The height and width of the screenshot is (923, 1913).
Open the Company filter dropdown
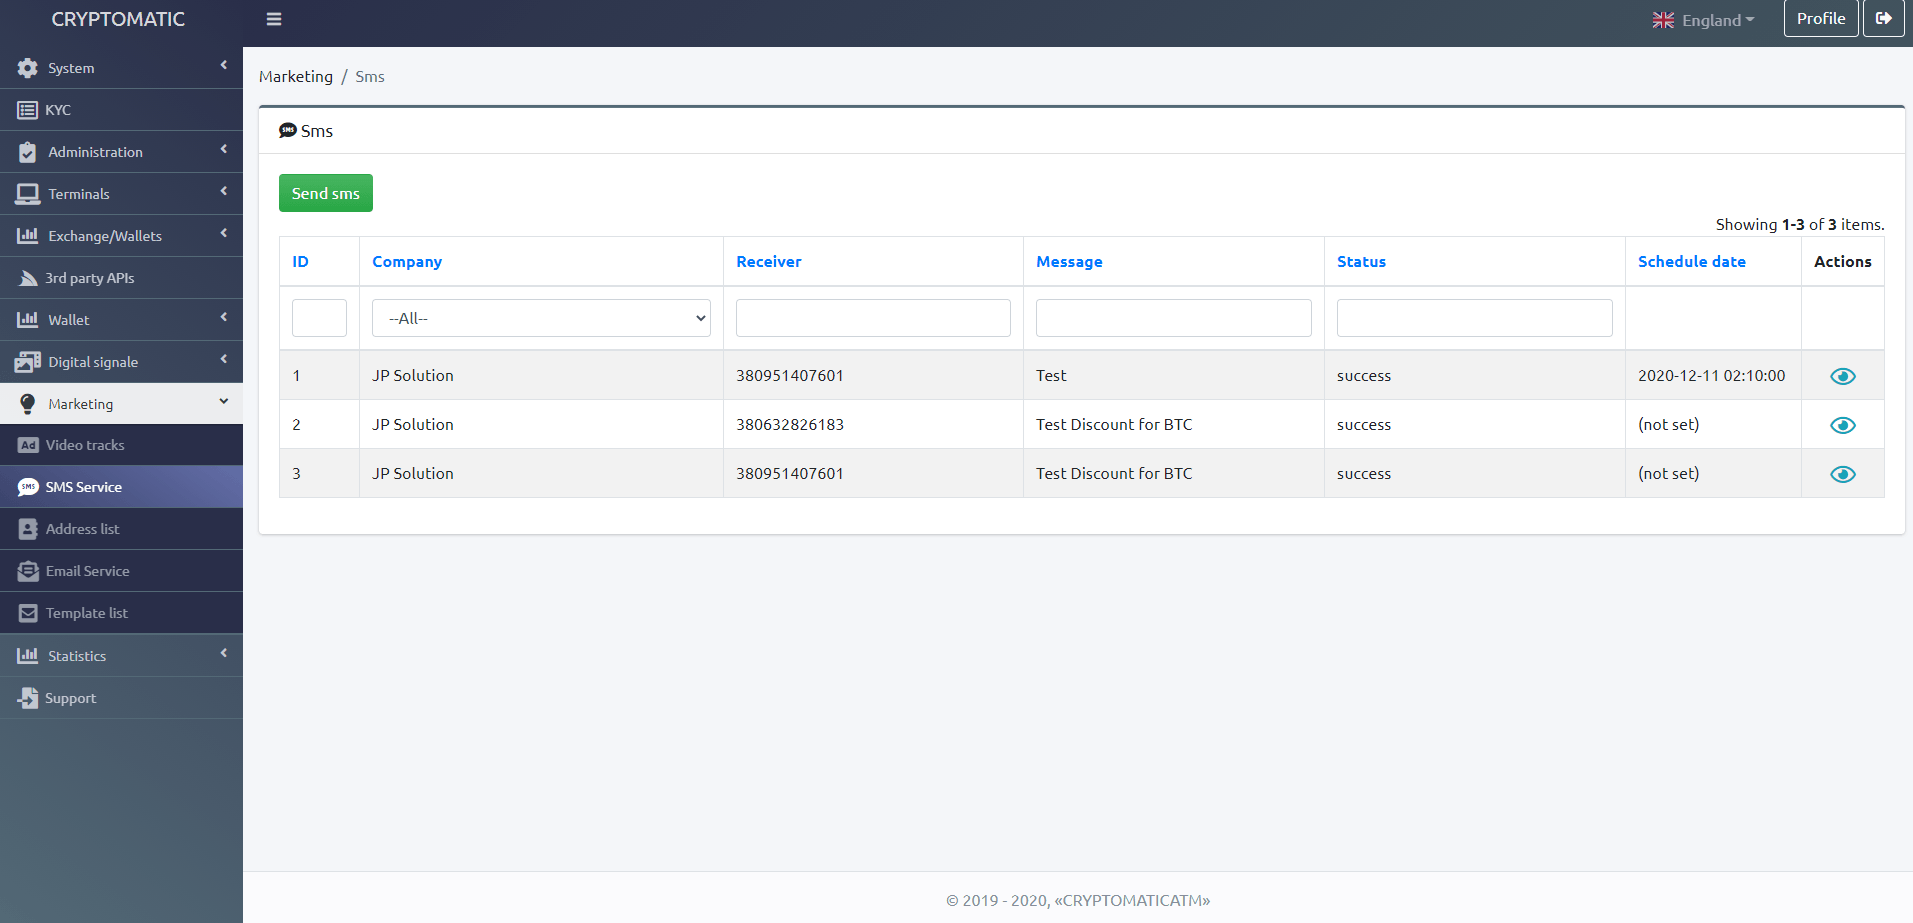pos(541,318)
